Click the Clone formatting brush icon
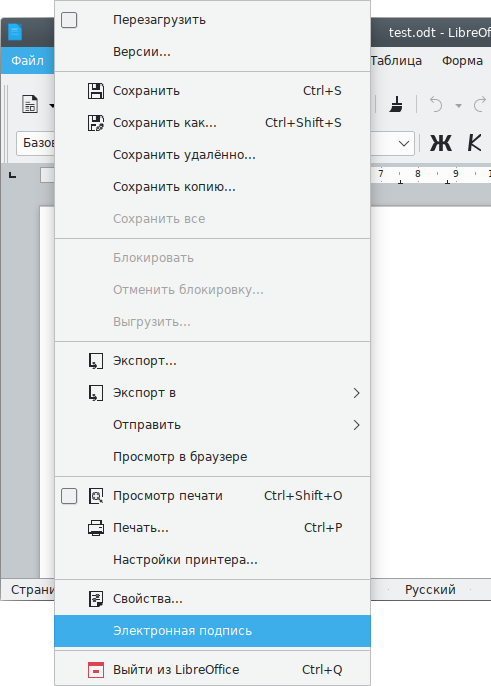 [x=396, y=105]
